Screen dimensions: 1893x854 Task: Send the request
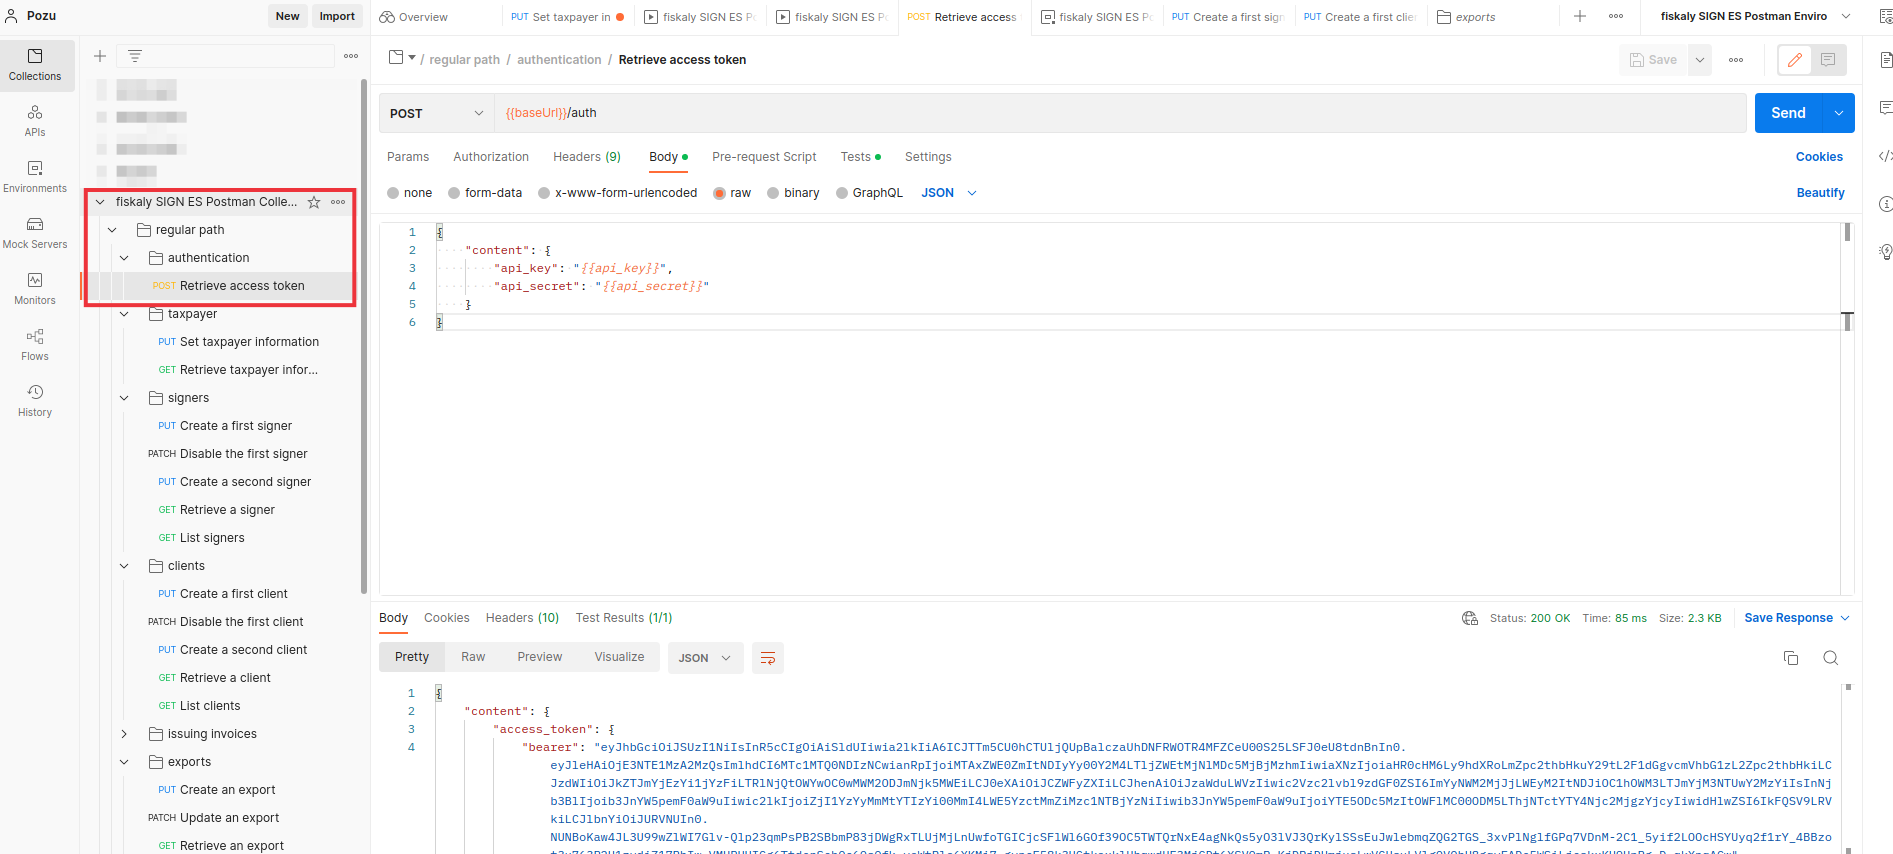[1789, 113]
